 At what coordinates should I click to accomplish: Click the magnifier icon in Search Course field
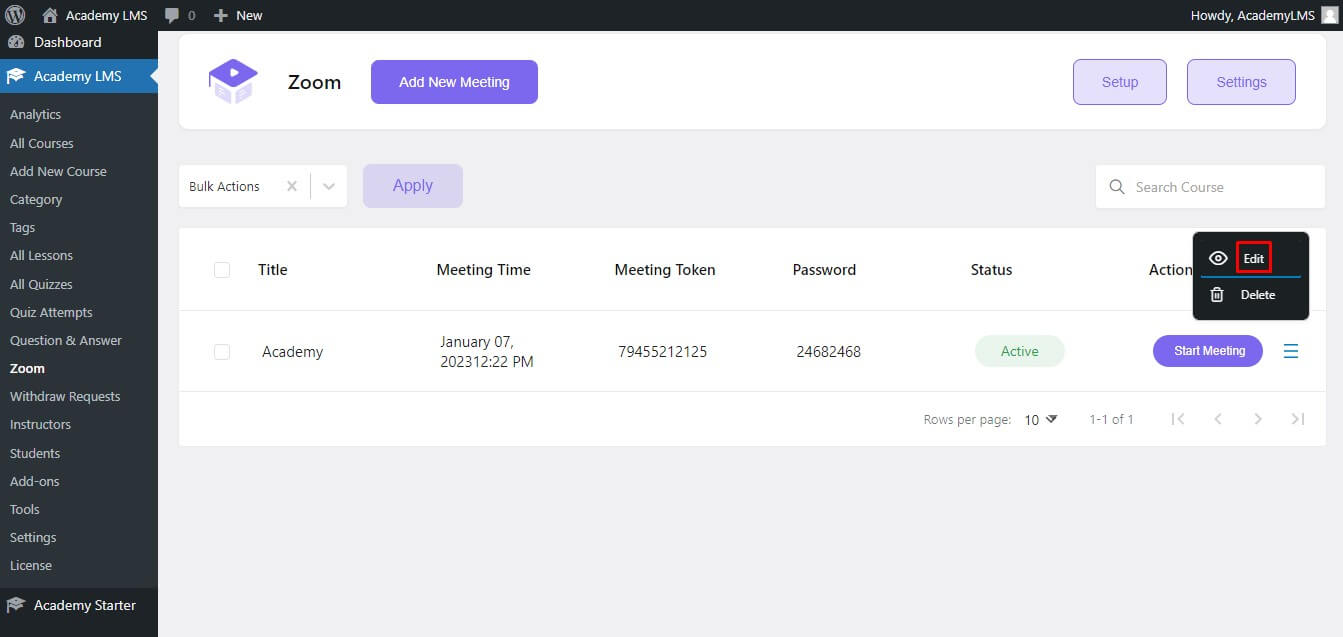1117,187
